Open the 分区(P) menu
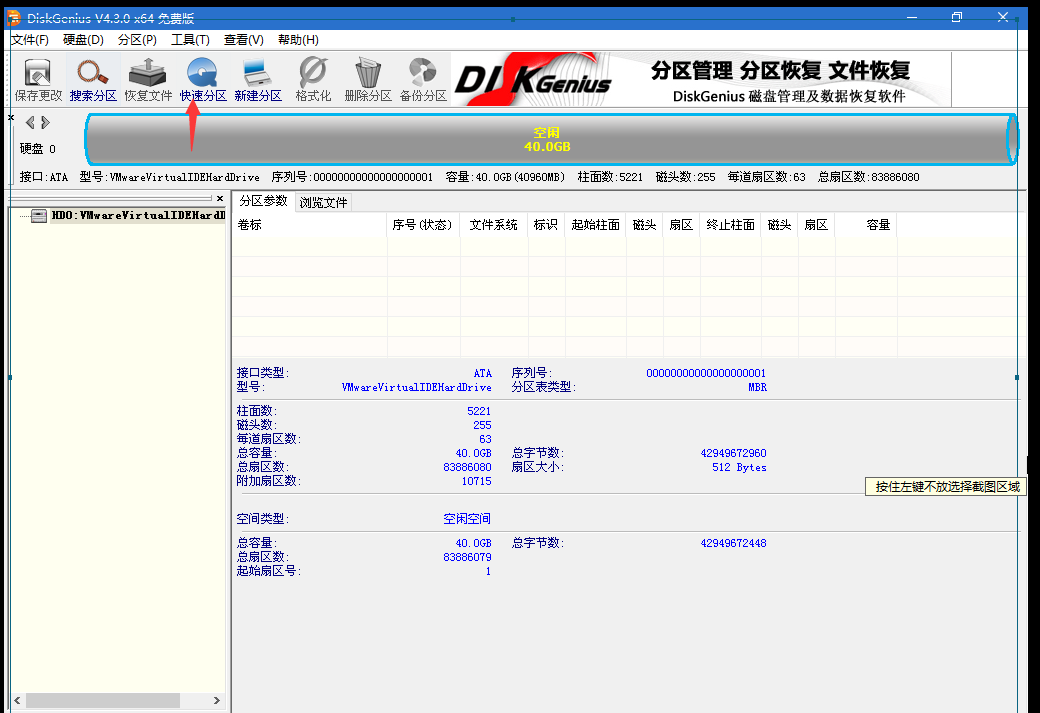Image resolution: width=1040 pixels, height=713 pixels. click(137, 40)
